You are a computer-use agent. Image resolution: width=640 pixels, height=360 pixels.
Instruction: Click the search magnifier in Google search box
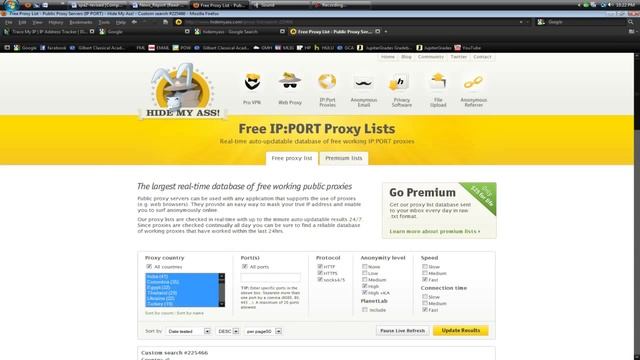point(631,22)
